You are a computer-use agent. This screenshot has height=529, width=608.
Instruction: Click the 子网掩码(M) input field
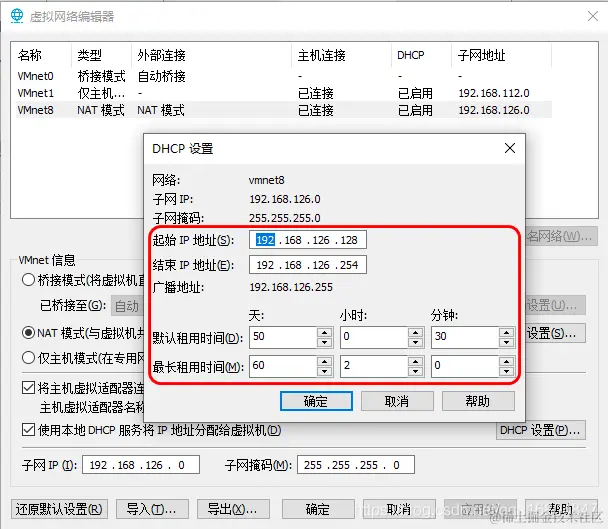coord(356,465)
